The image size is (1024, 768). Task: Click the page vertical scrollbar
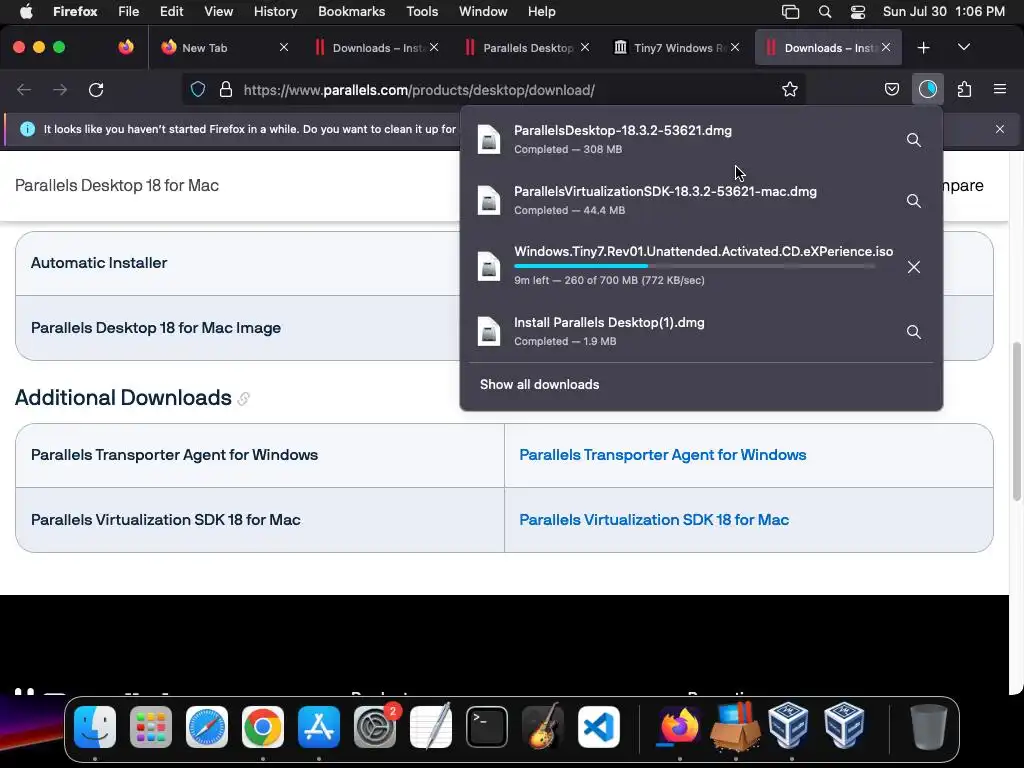[1016, 421]
